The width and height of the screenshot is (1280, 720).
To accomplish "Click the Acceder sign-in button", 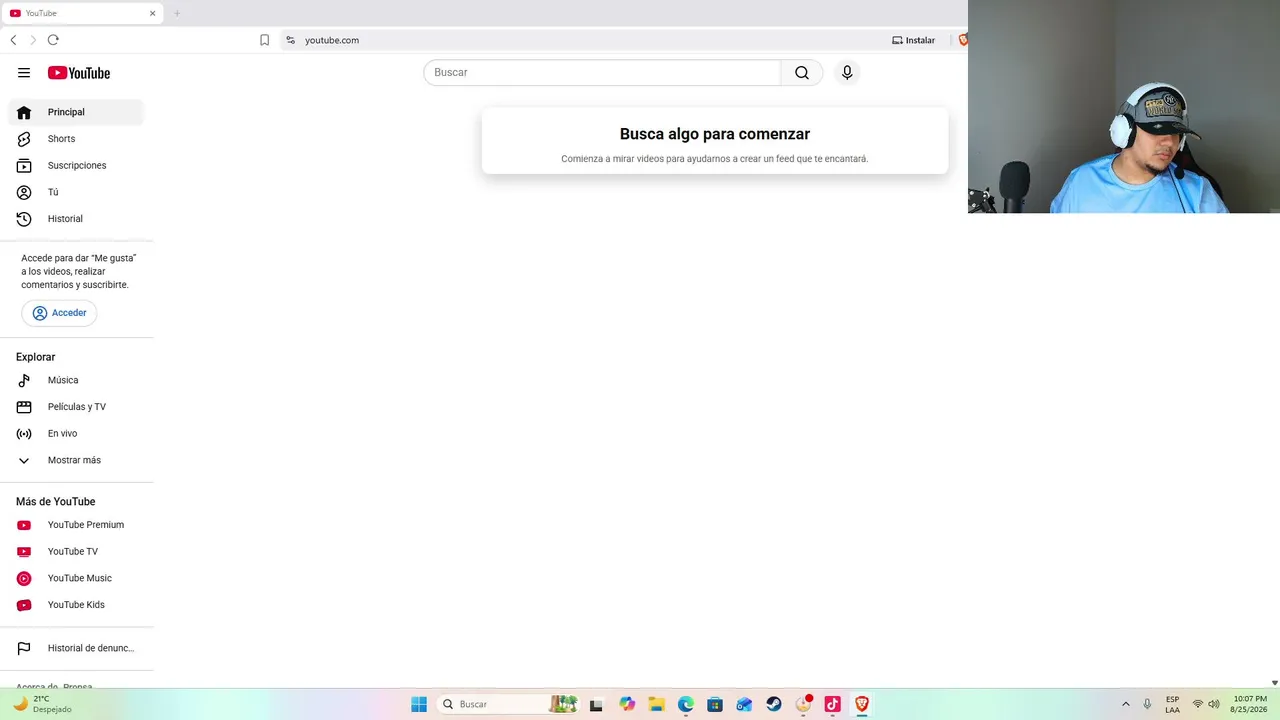I will tap(59, 313).
